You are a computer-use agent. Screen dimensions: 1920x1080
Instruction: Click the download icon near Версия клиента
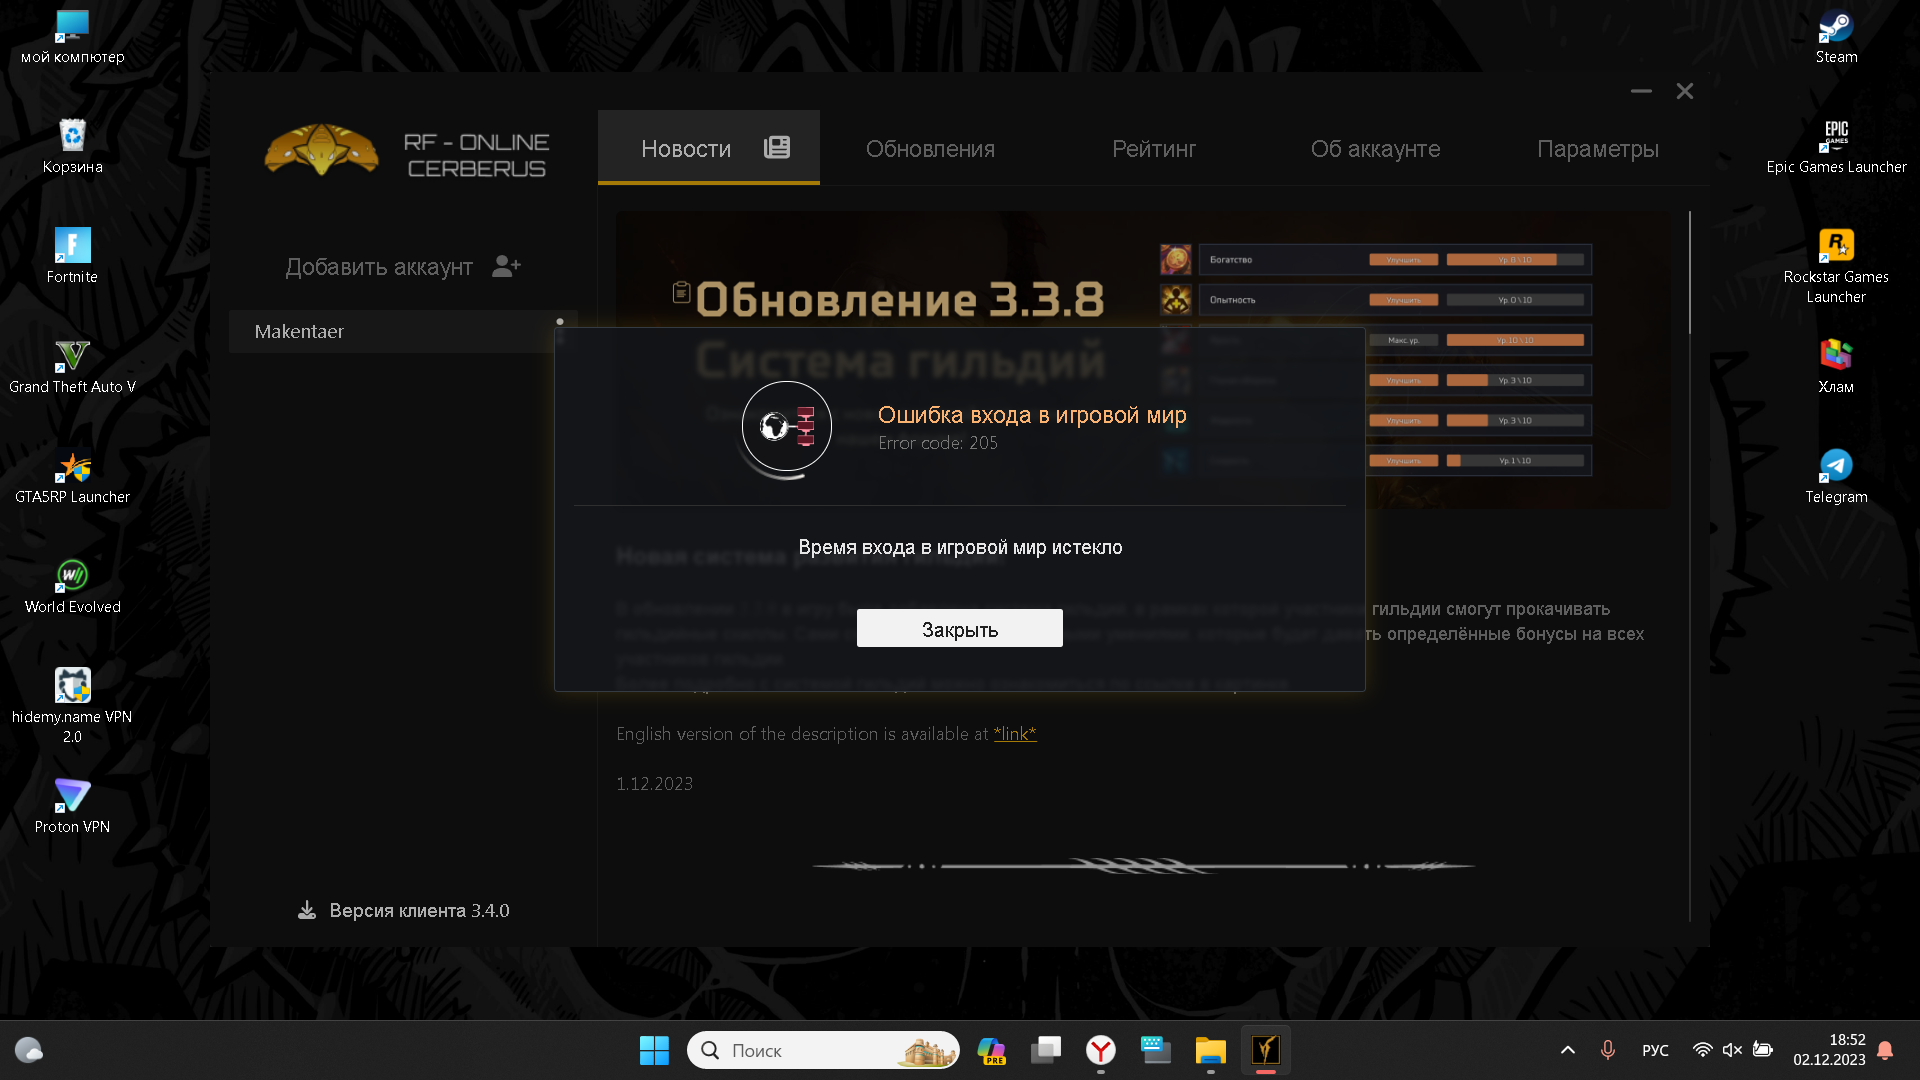[x=307, y=910]
